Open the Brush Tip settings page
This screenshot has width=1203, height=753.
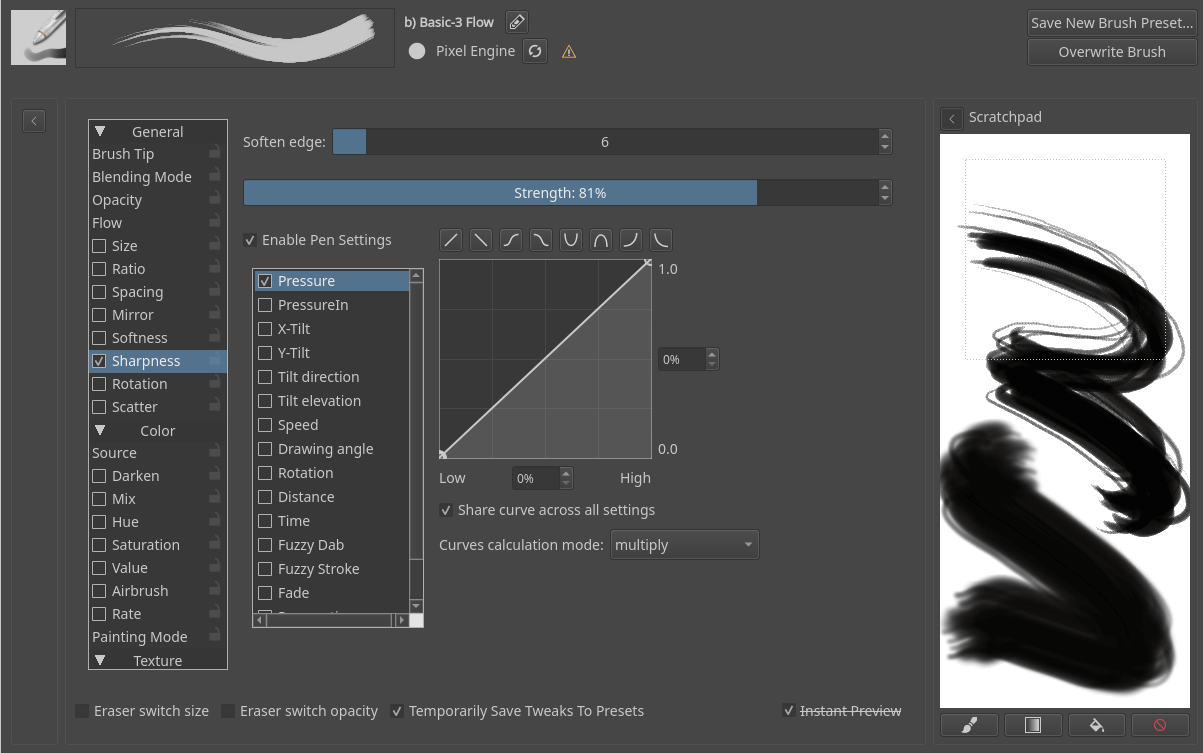[x=123, y=153]
